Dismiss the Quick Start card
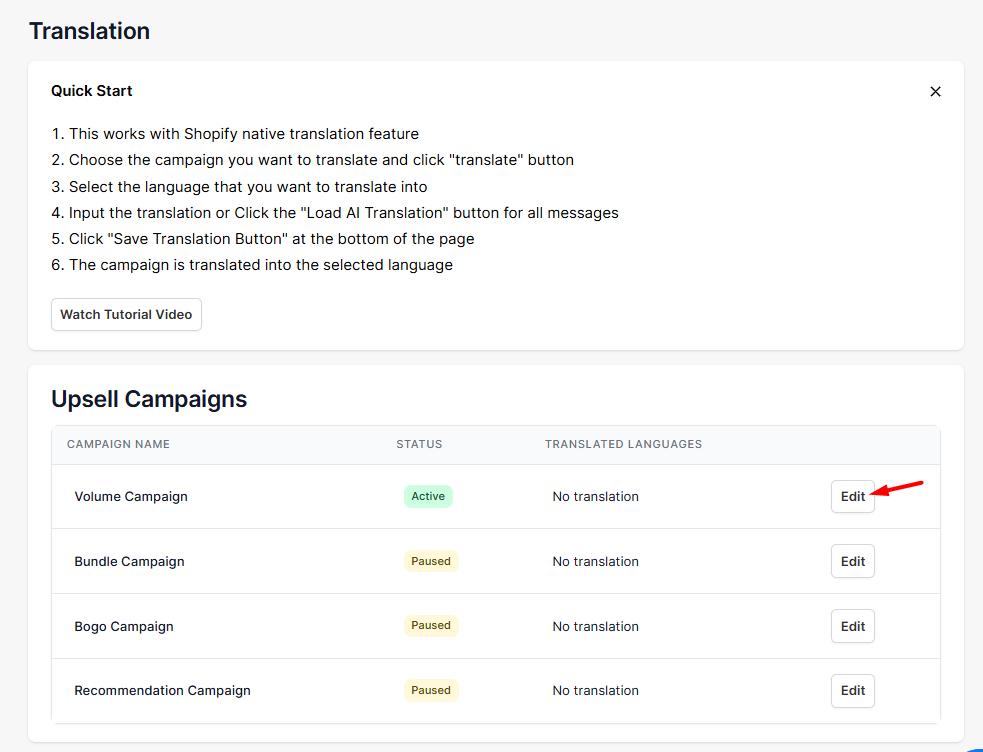 pos(935,91)
